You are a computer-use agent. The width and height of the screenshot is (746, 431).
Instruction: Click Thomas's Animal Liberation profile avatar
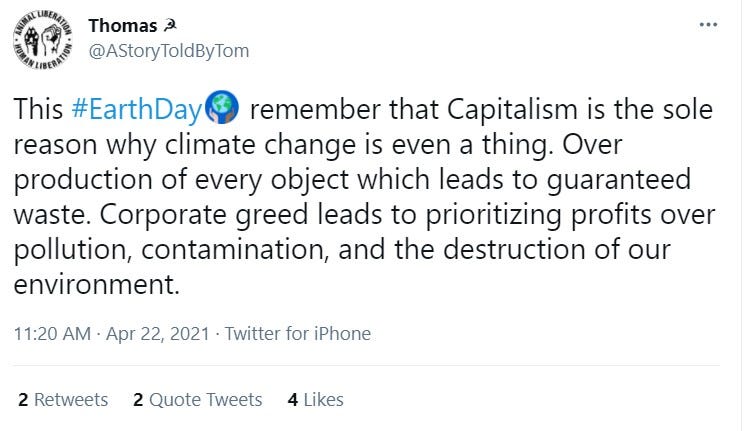coord(43,40)
